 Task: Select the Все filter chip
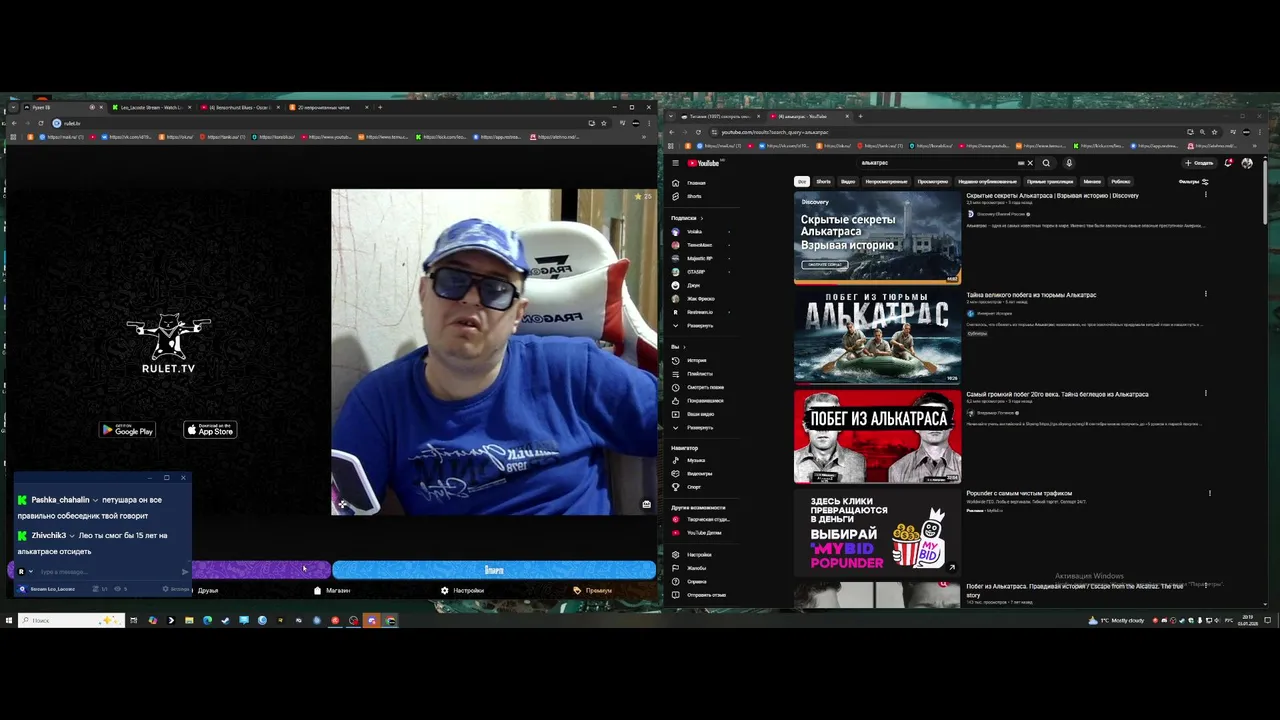pos(801,182)
